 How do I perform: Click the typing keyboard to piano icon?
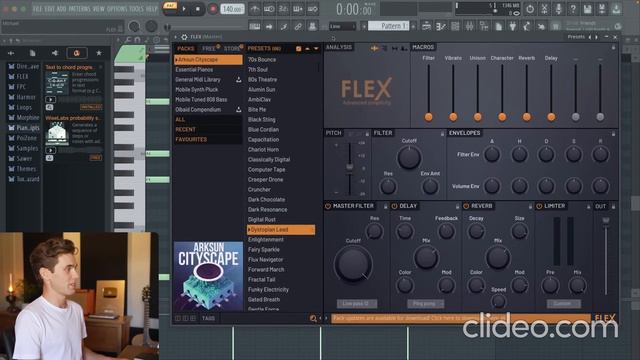coord(255,26)
